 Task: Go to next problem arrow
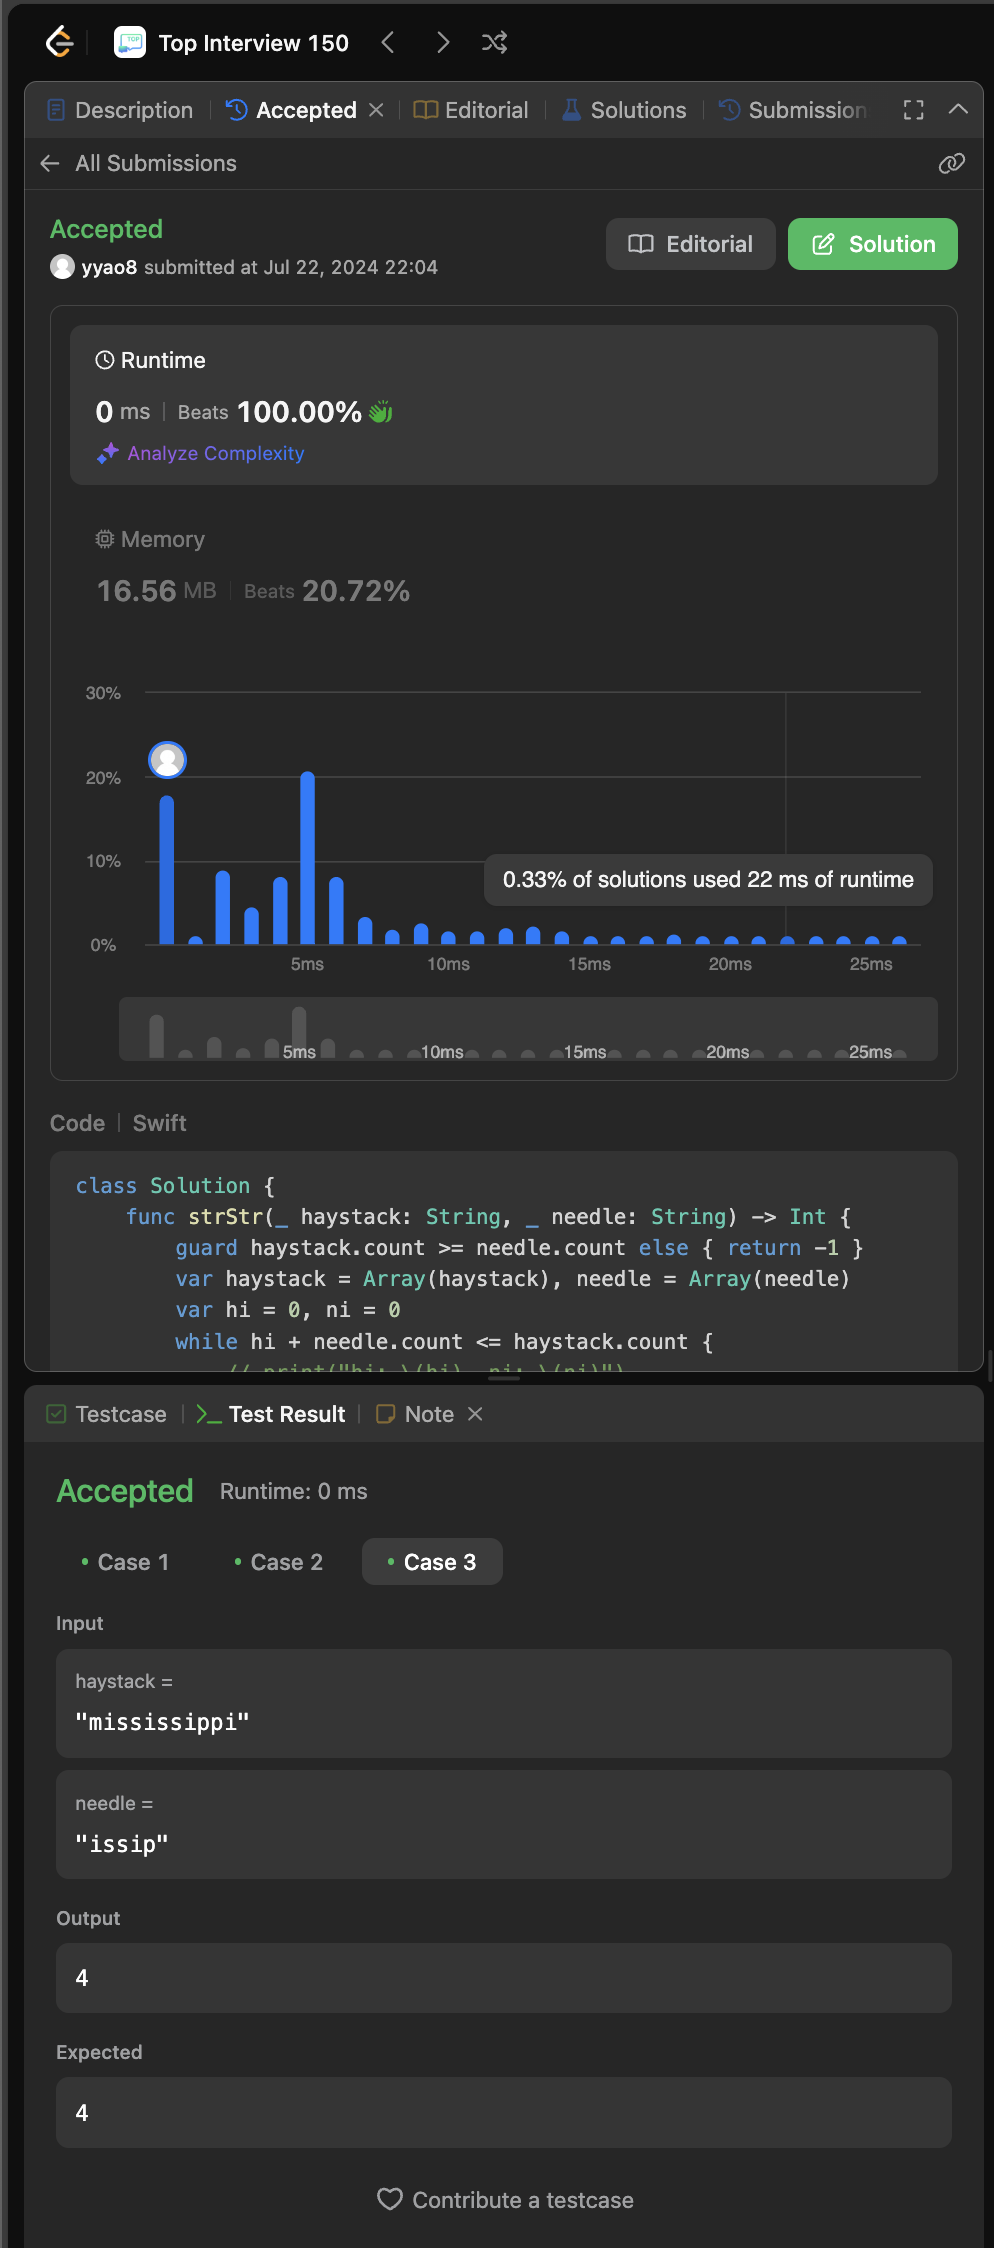[x=443, y=42]
